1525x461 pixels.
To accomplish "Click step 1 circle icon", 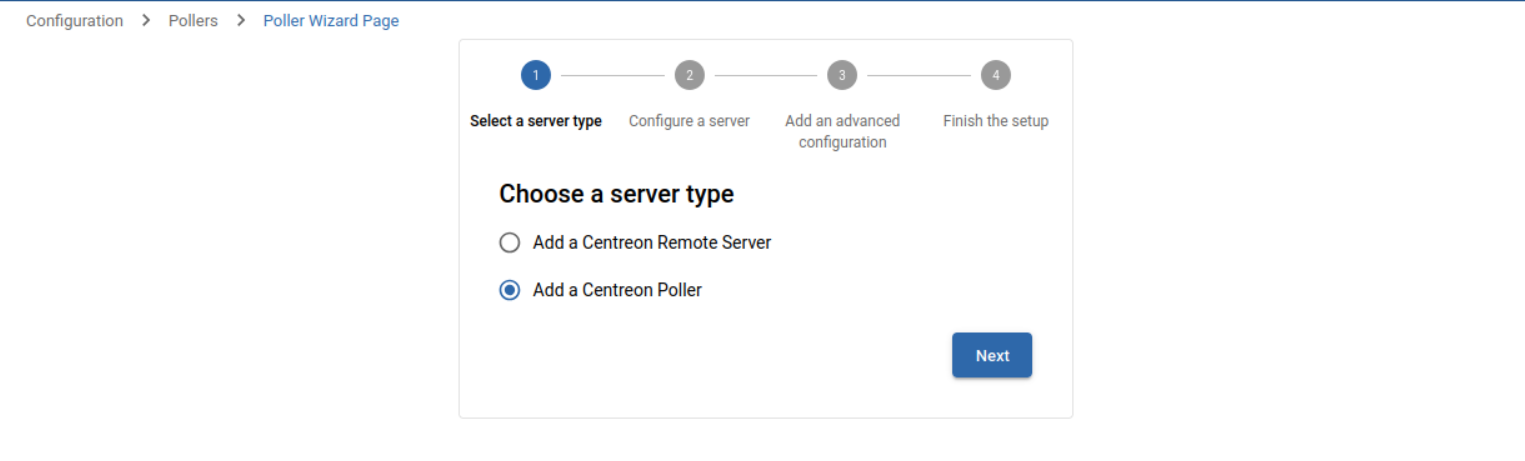I will [x=536, y=75].
